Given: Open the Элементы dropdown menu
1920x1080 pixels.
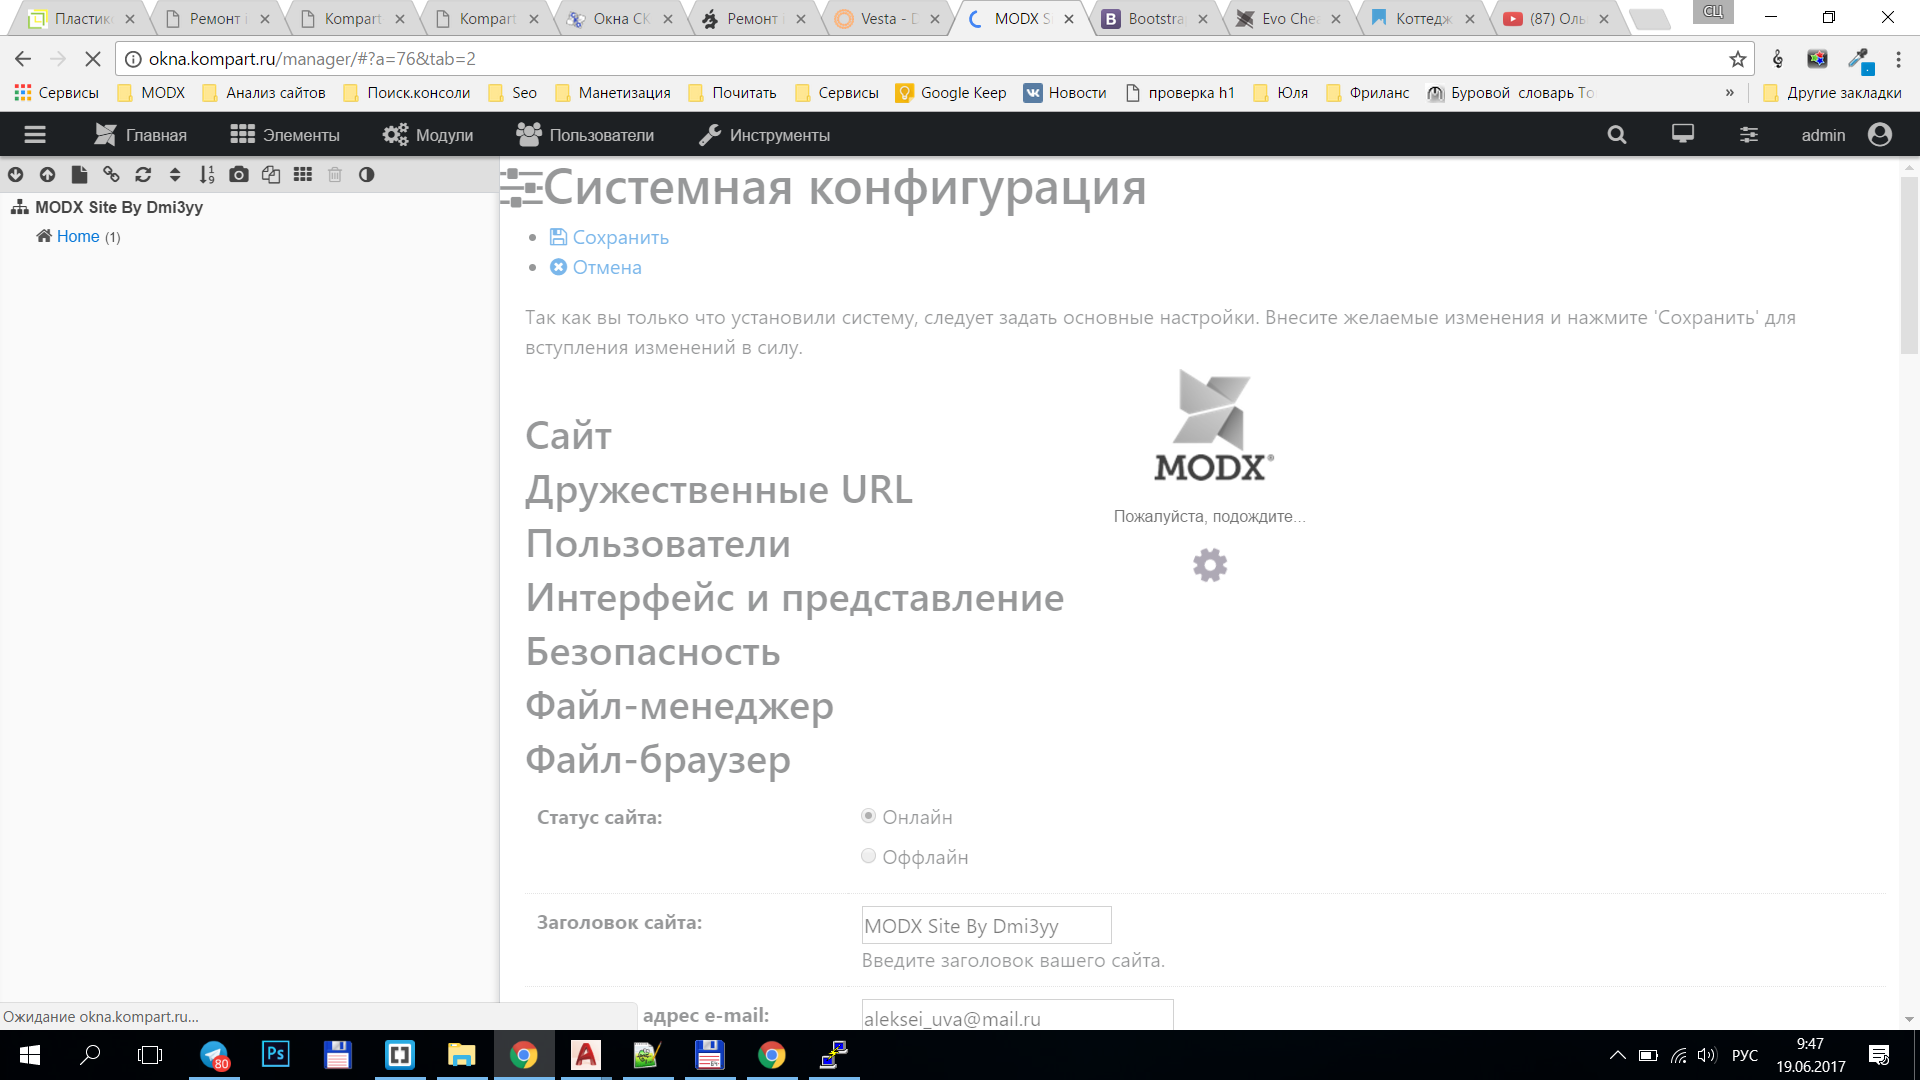Looking at the screenshot, I should click(285, 135).
